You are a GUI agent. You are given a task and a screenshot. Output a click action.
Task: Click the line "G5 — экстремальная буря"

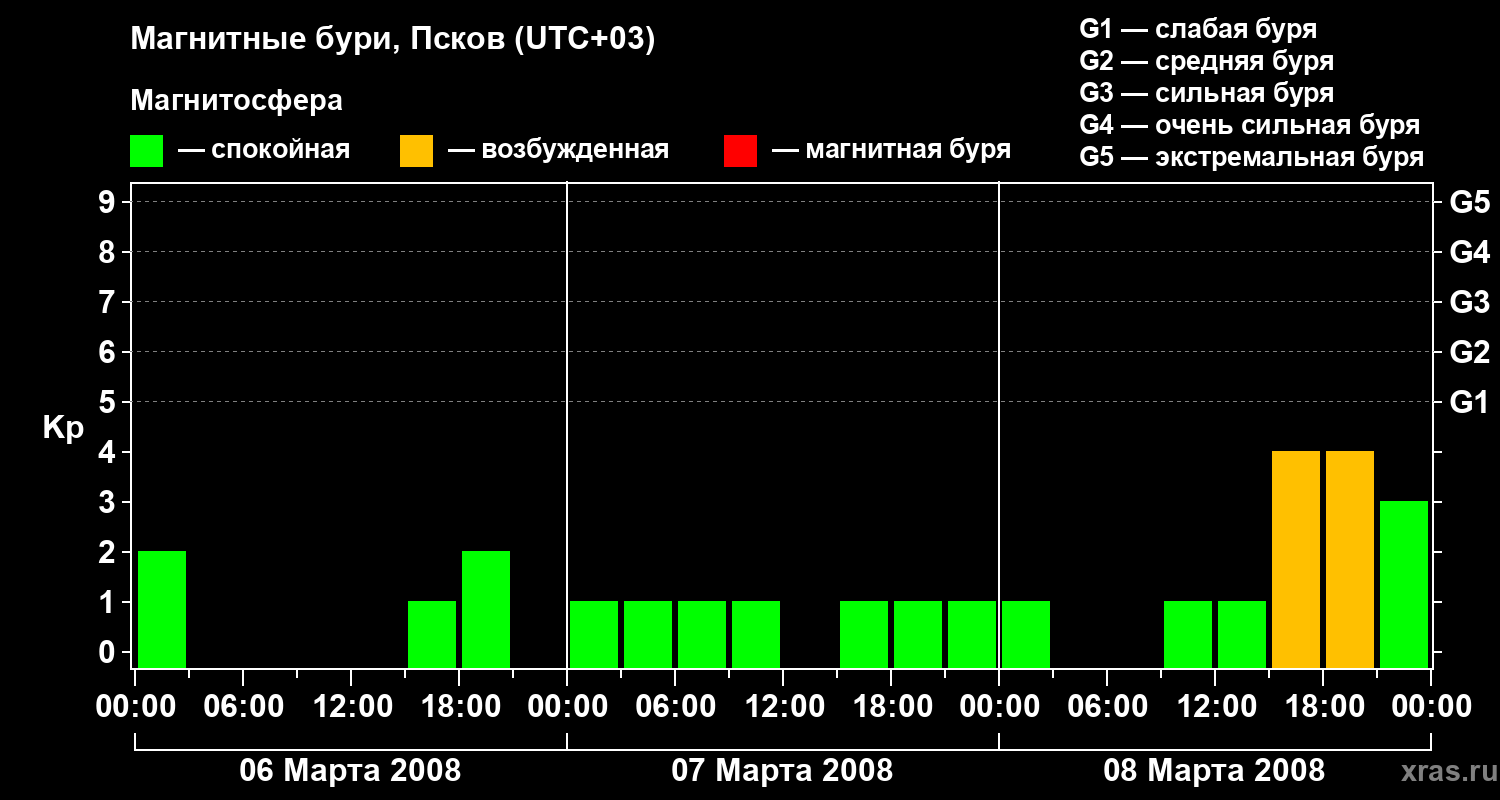(1252, 157)
